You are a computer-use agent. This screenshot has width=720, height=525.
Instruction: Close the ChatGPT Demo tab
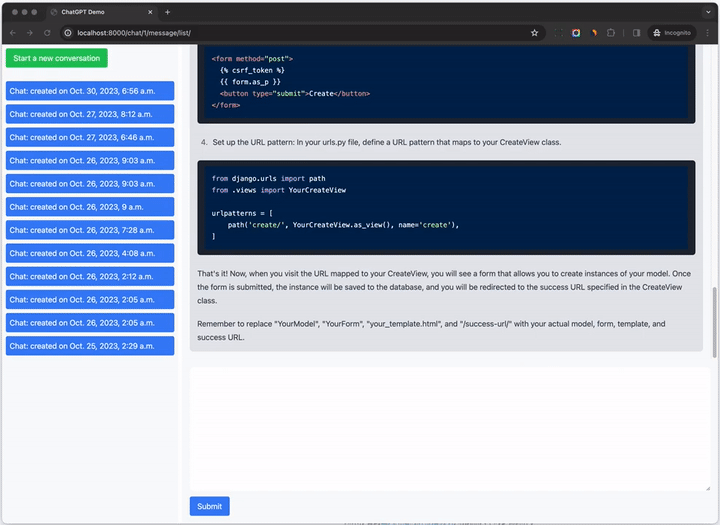[x=150, y=12]
